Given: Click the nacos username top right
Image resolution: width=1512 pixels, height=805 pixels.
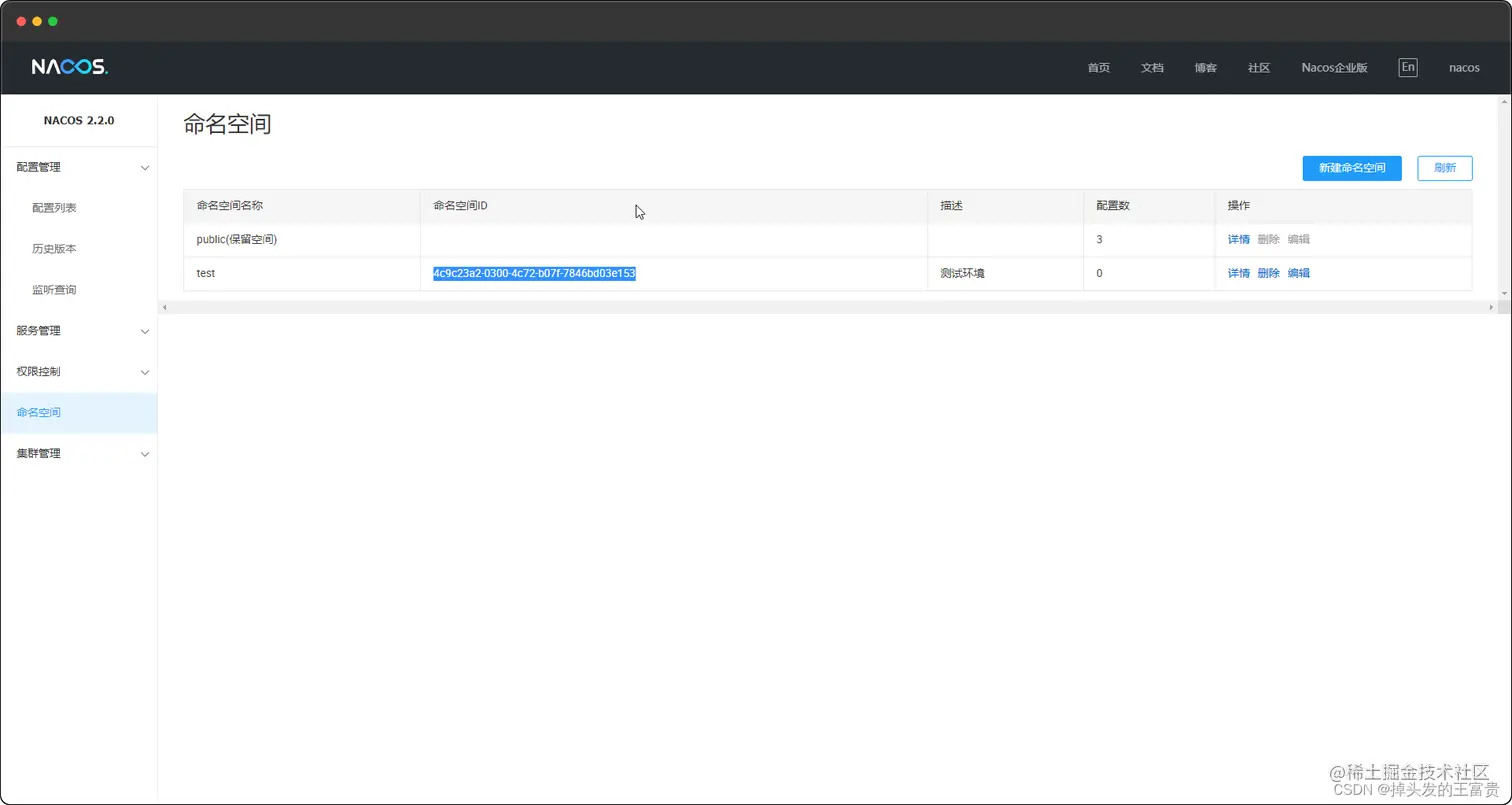Looking at the screenshot, I should [1464, 67].
